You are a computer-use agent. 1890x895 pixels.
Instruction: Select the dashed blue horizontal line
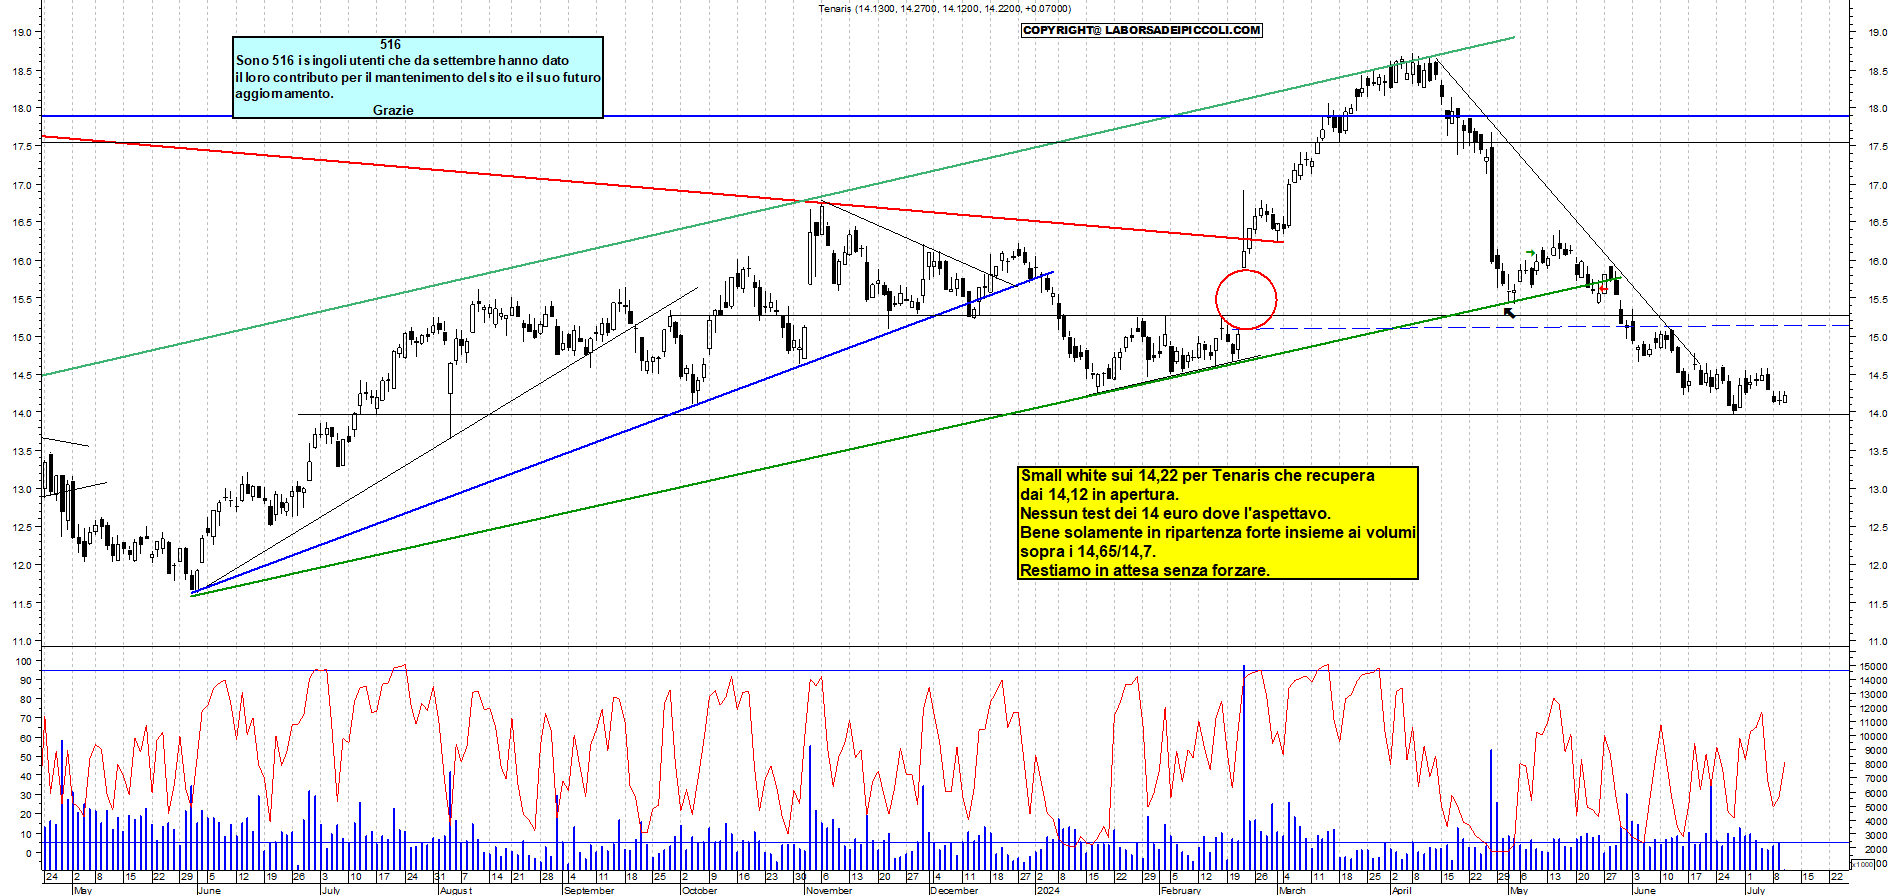coord(1550,327)
